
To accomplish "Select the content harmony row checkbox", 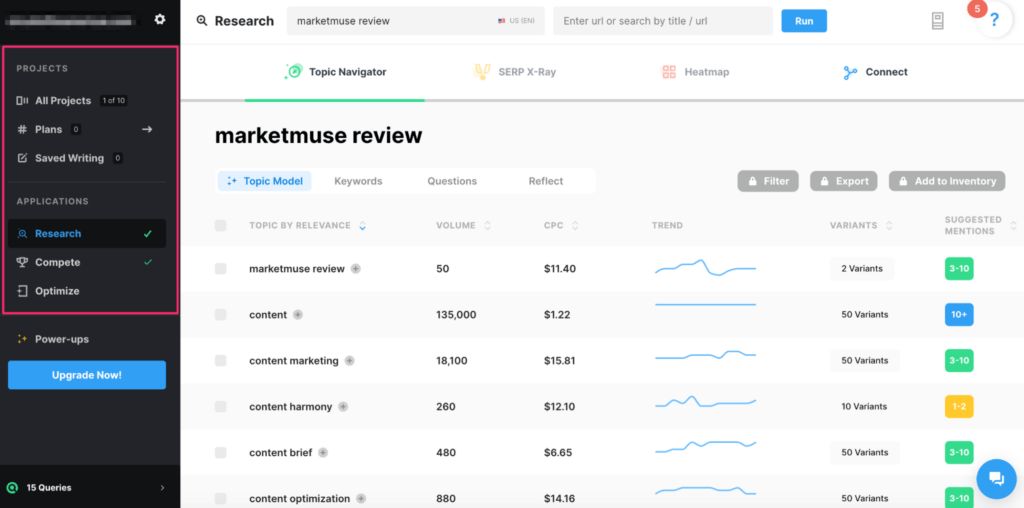I will [221, 407].
